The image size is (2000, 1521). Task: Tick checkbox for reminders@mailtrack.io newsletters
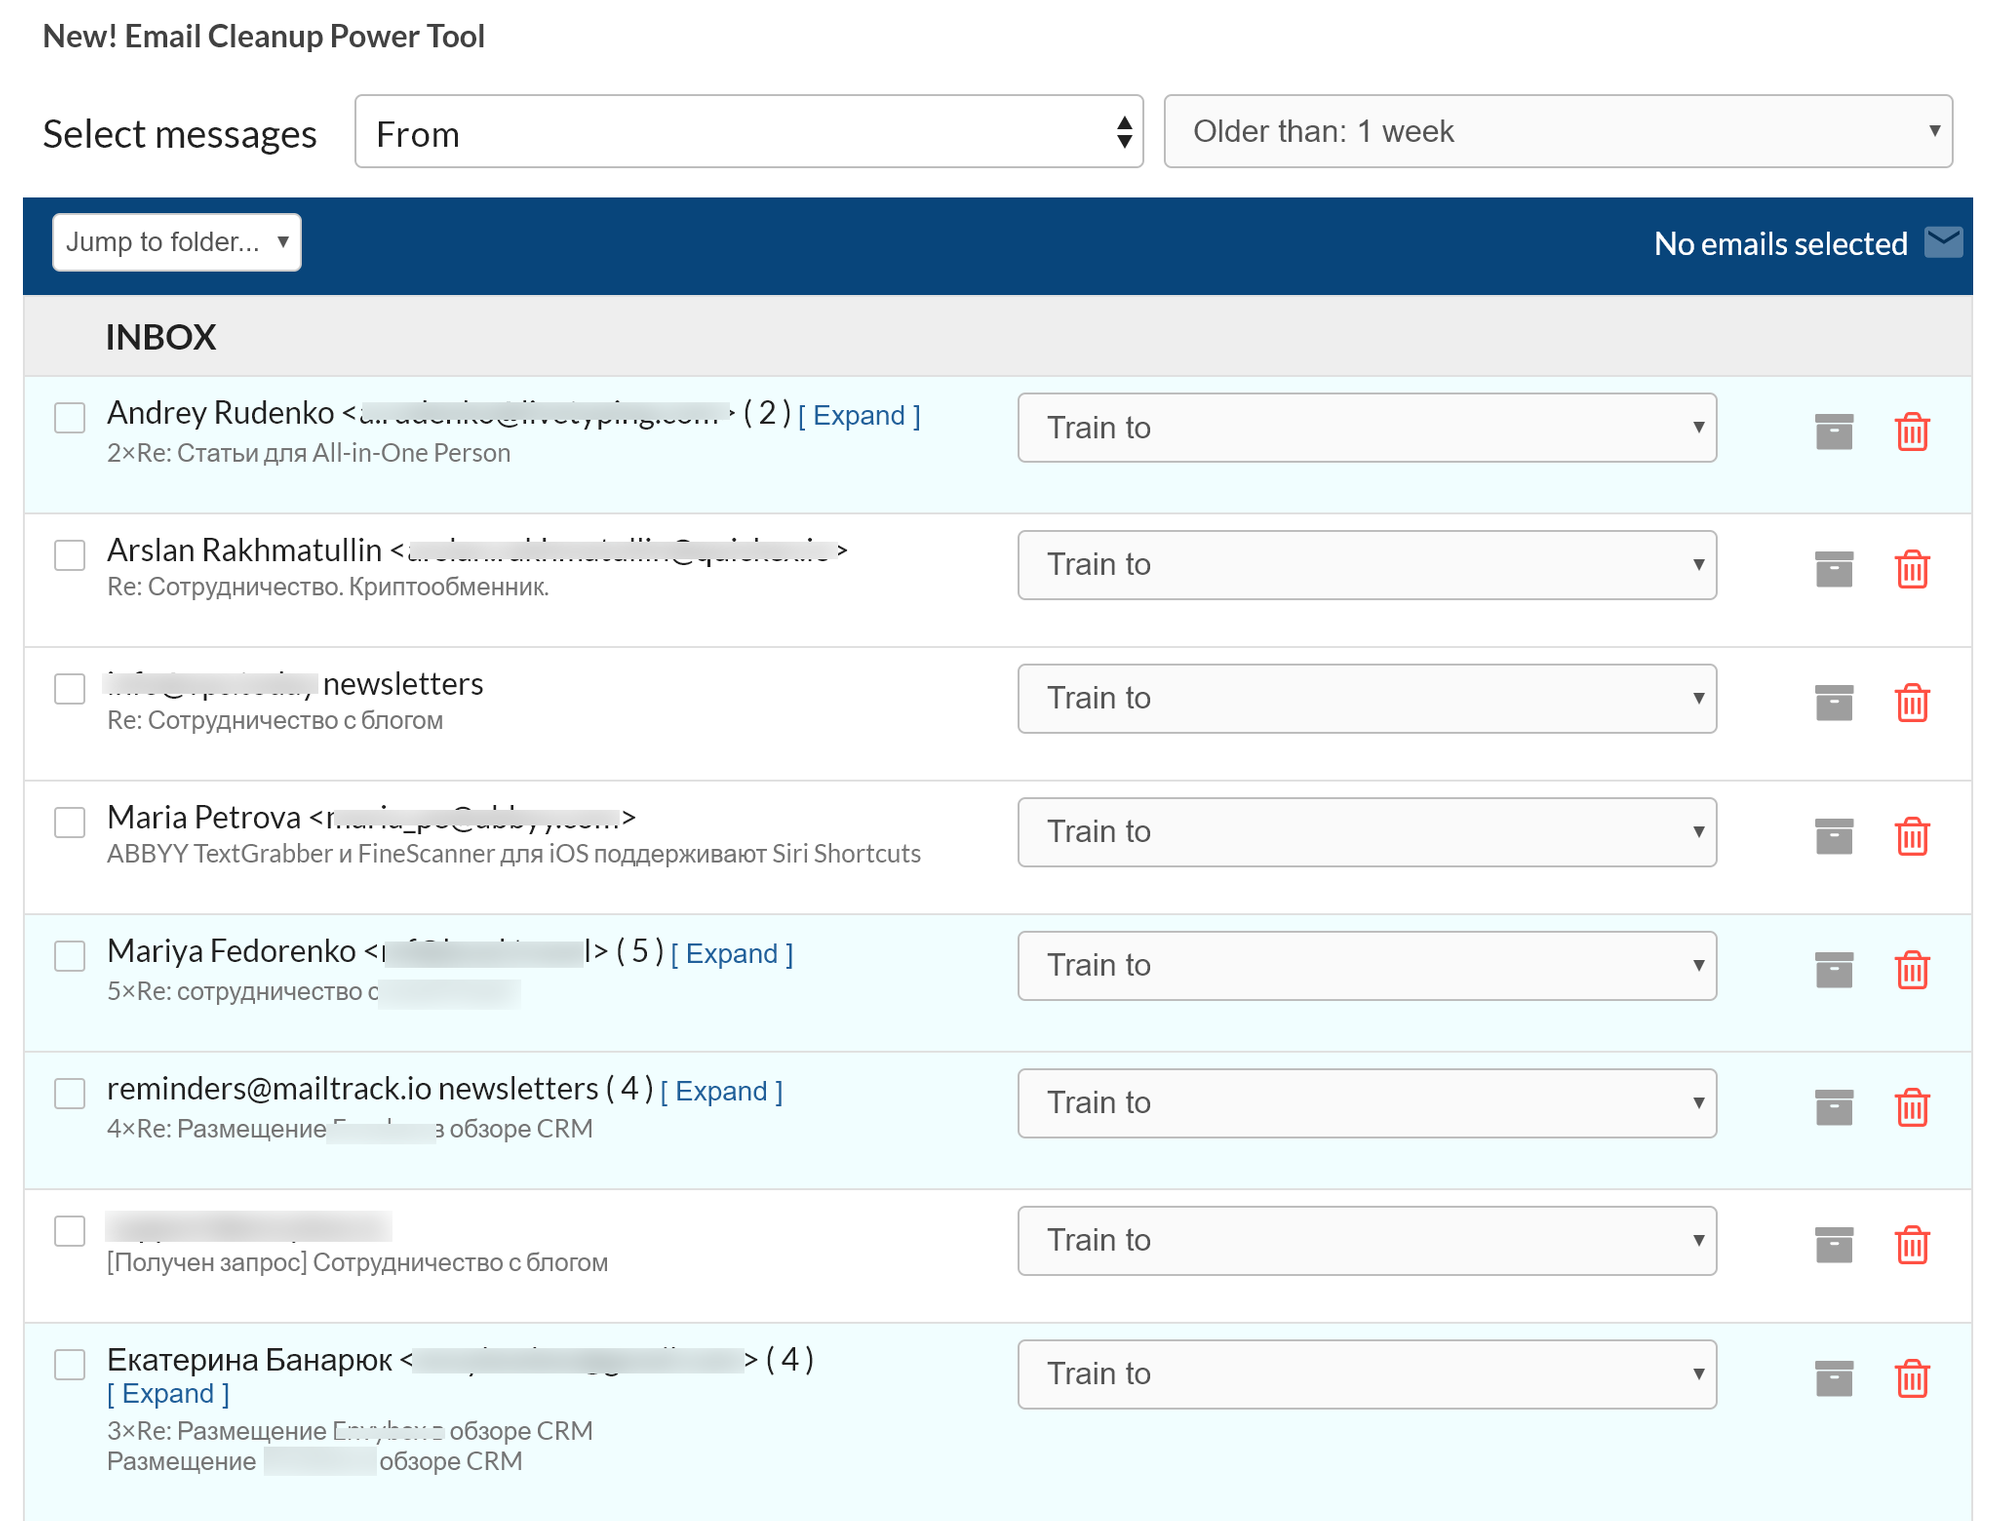pos(70,1093)
